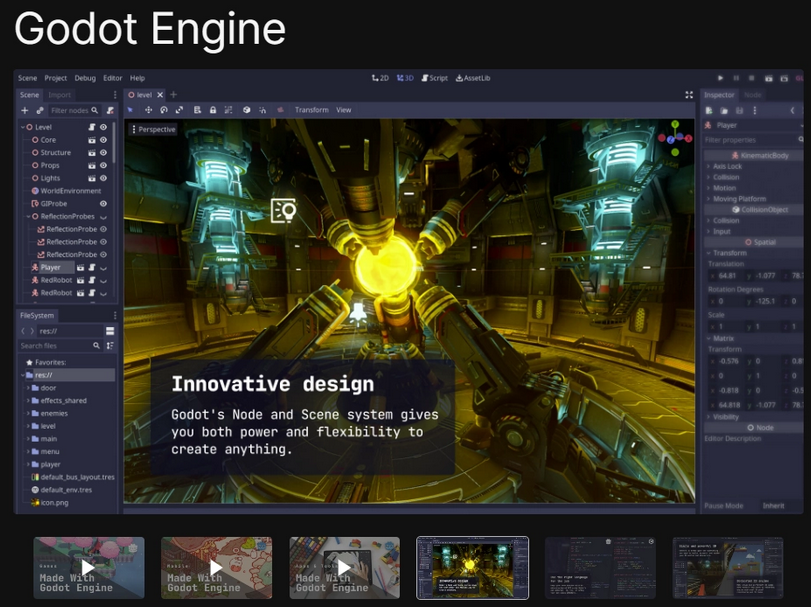The width and height of the screenshot is (811, 607).
Task: Open the Perspective view options button
Action: [153, 129]
